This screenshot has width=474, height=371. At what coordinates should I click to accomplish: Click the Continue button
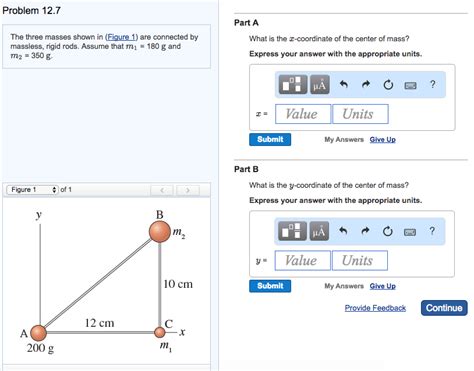444,308
